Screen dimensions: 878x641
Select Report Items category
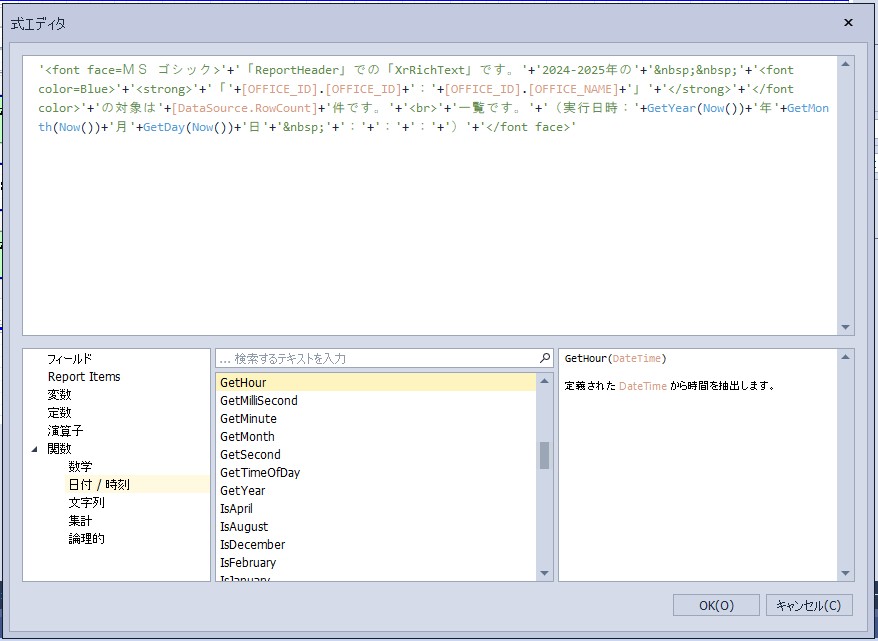coord(84,377)
